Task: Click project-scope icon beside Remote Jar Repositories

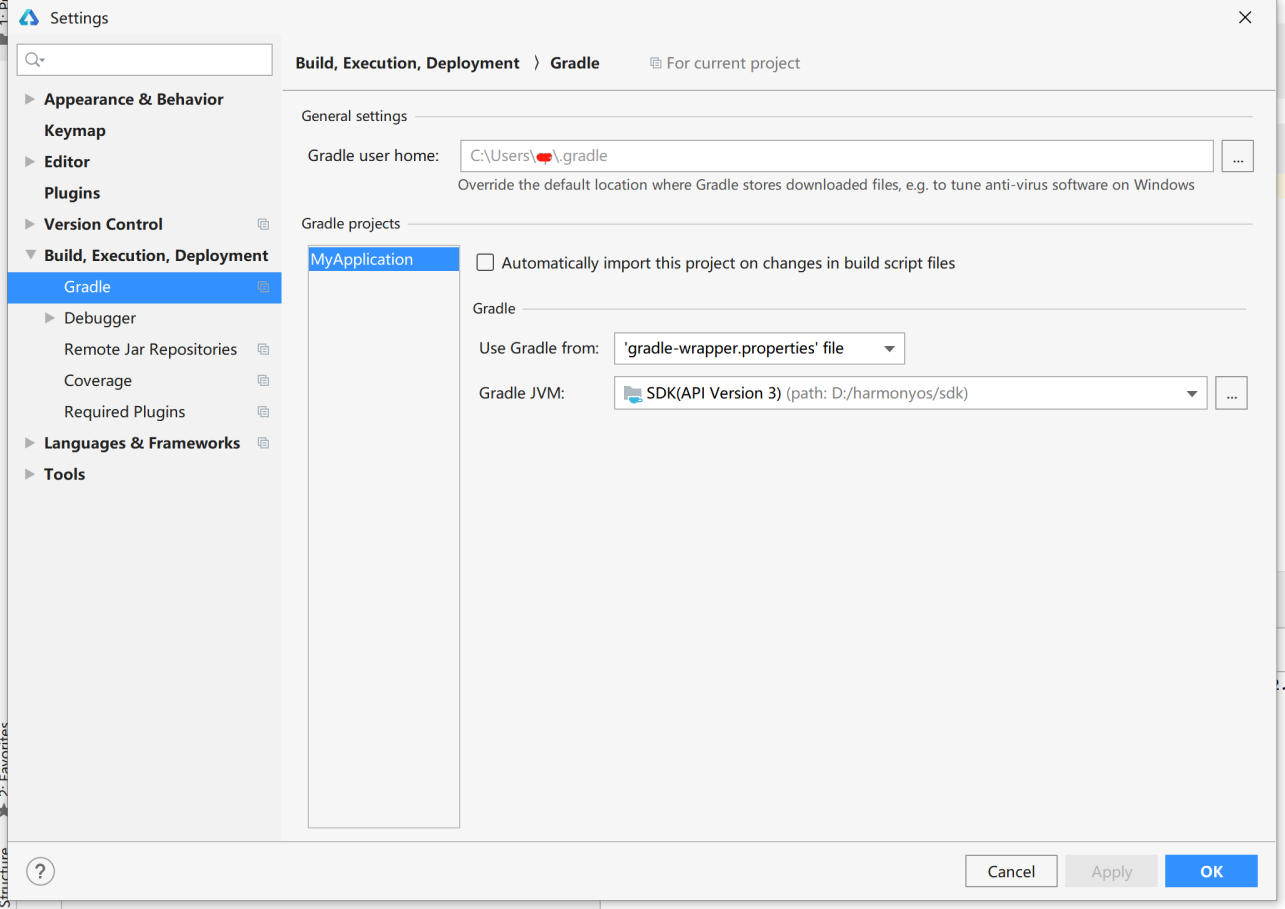Action: (x=263, y=349)
